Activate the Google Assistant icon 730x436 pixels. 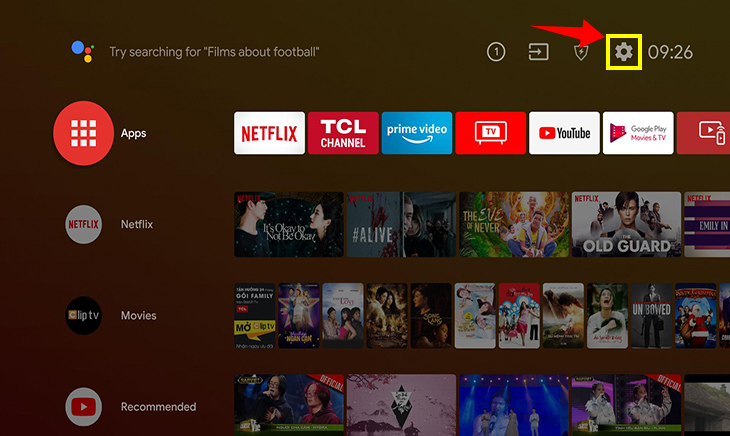83,51
